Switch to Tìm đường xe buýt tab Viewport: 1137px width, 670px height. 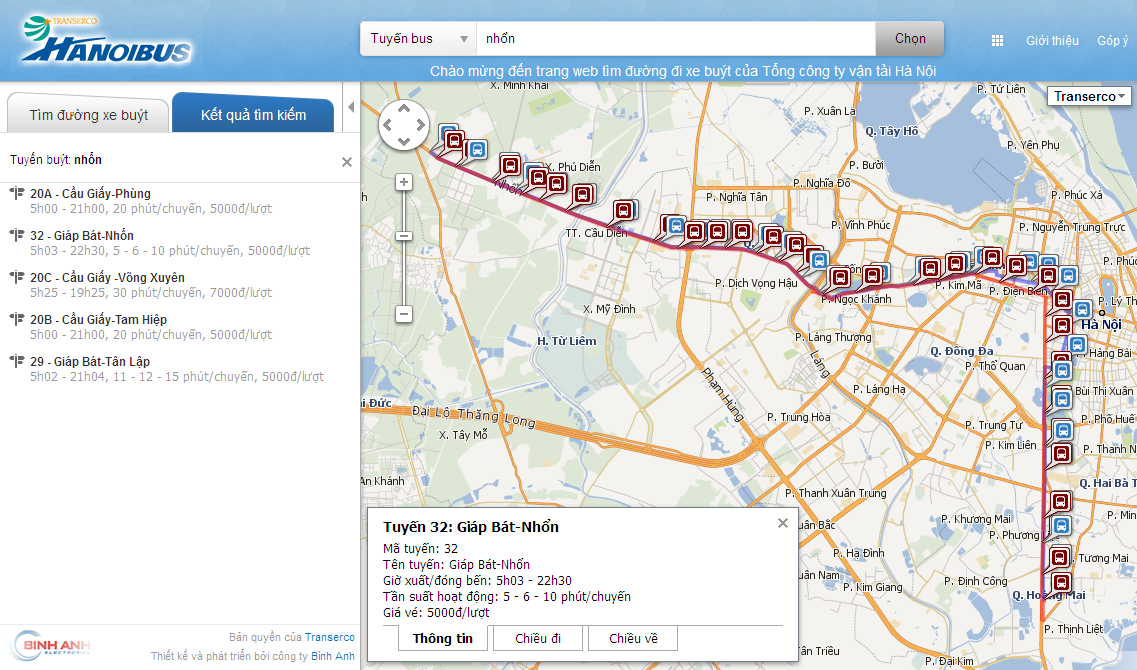point(88,115)
